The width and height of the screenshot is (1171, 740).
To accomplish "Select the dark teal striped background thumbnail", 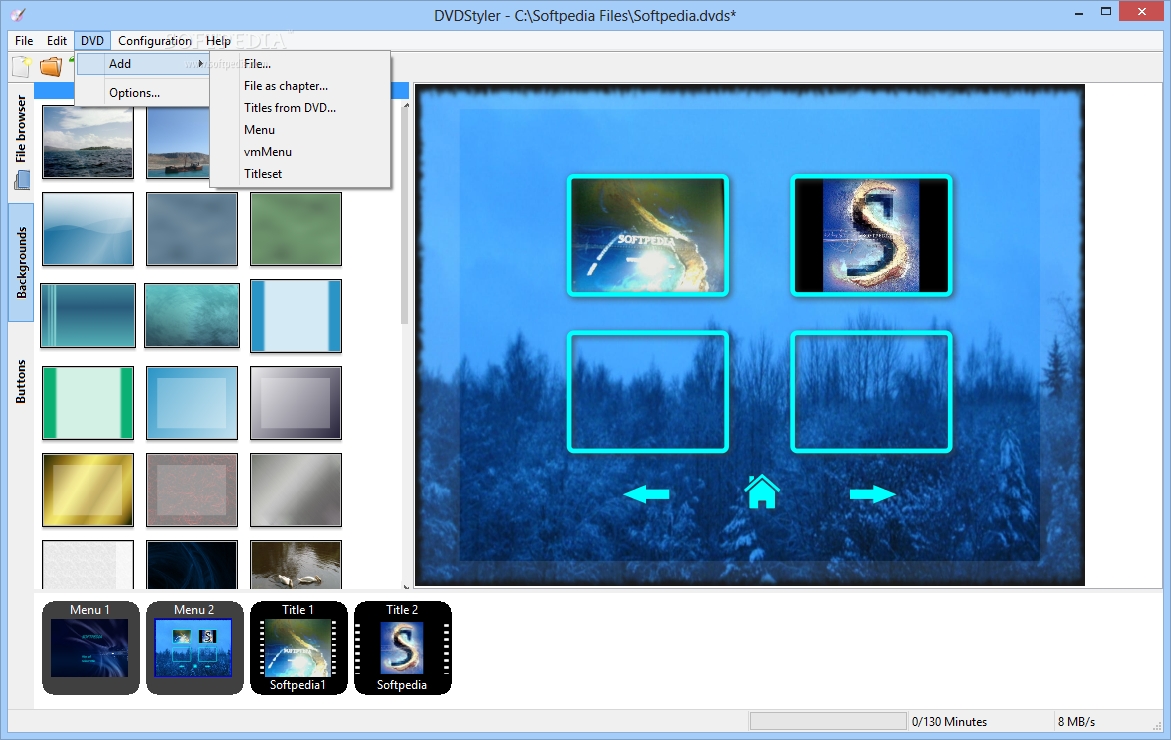I will coord(88,315).
